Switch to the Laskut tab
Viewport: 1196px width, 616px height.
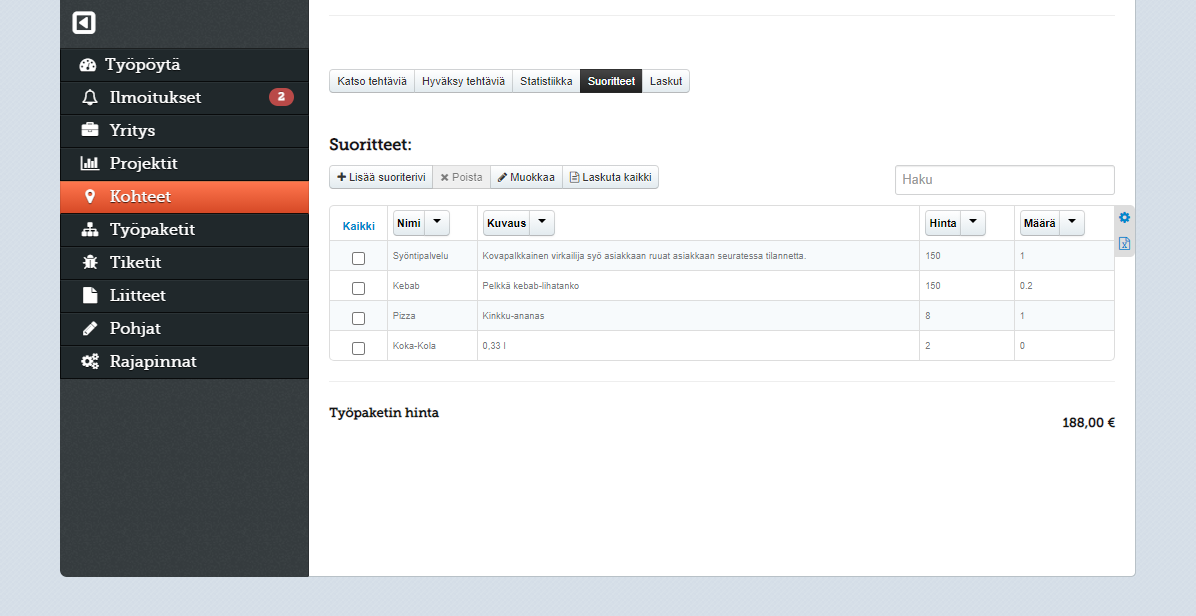click(666, 81)
